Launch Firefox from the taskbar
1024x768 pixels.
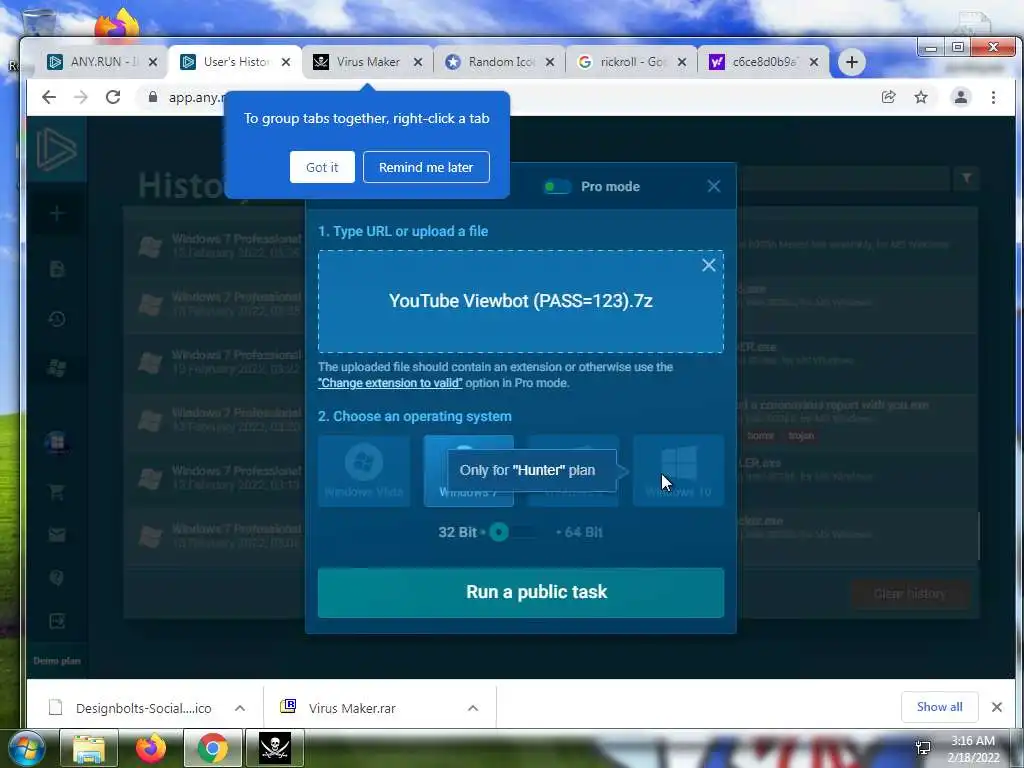click(x=151, y=748)
